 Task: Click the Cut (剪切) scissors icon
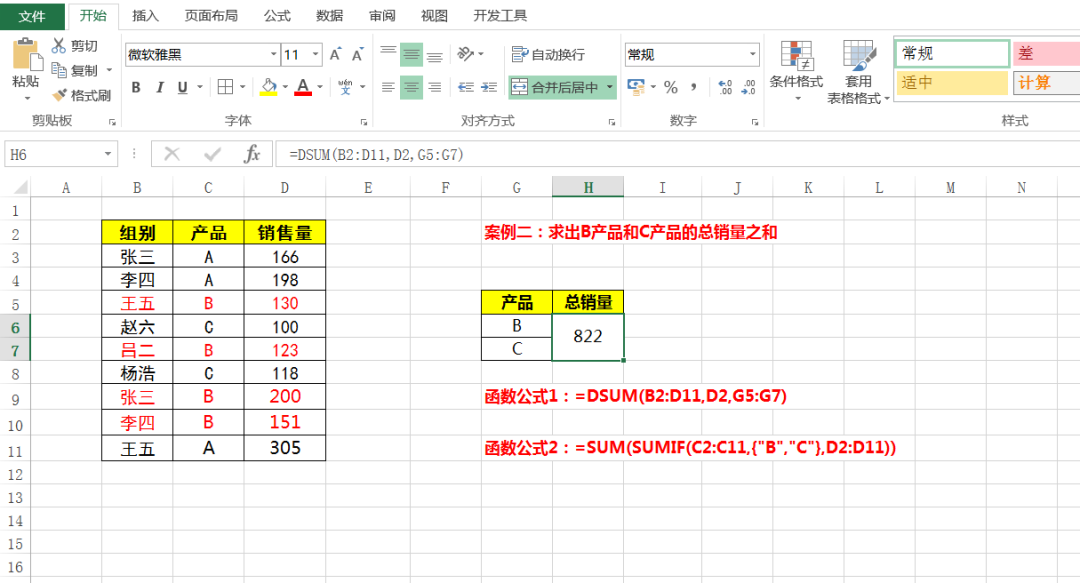[59, 46]
